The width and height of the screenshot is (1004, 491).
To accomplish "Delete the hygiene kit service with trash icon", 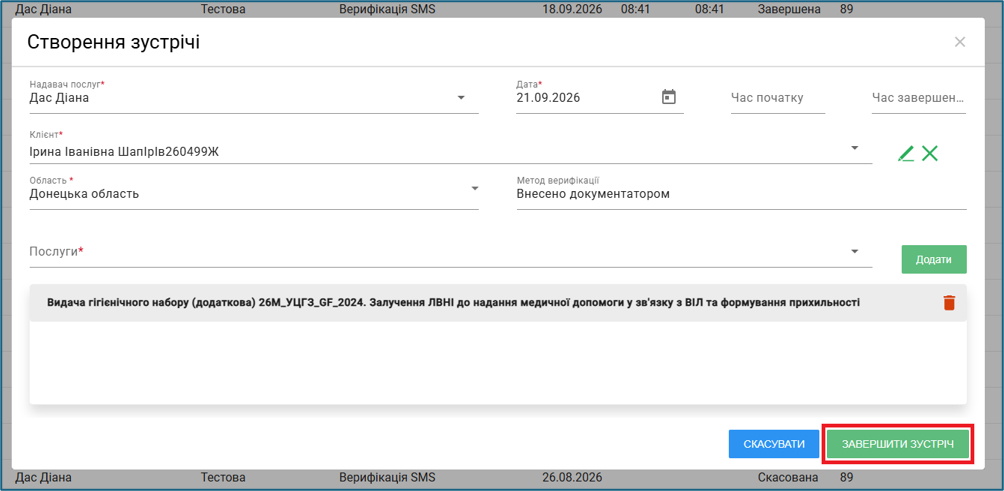I will pyautogui.click(x=949, y=302).
